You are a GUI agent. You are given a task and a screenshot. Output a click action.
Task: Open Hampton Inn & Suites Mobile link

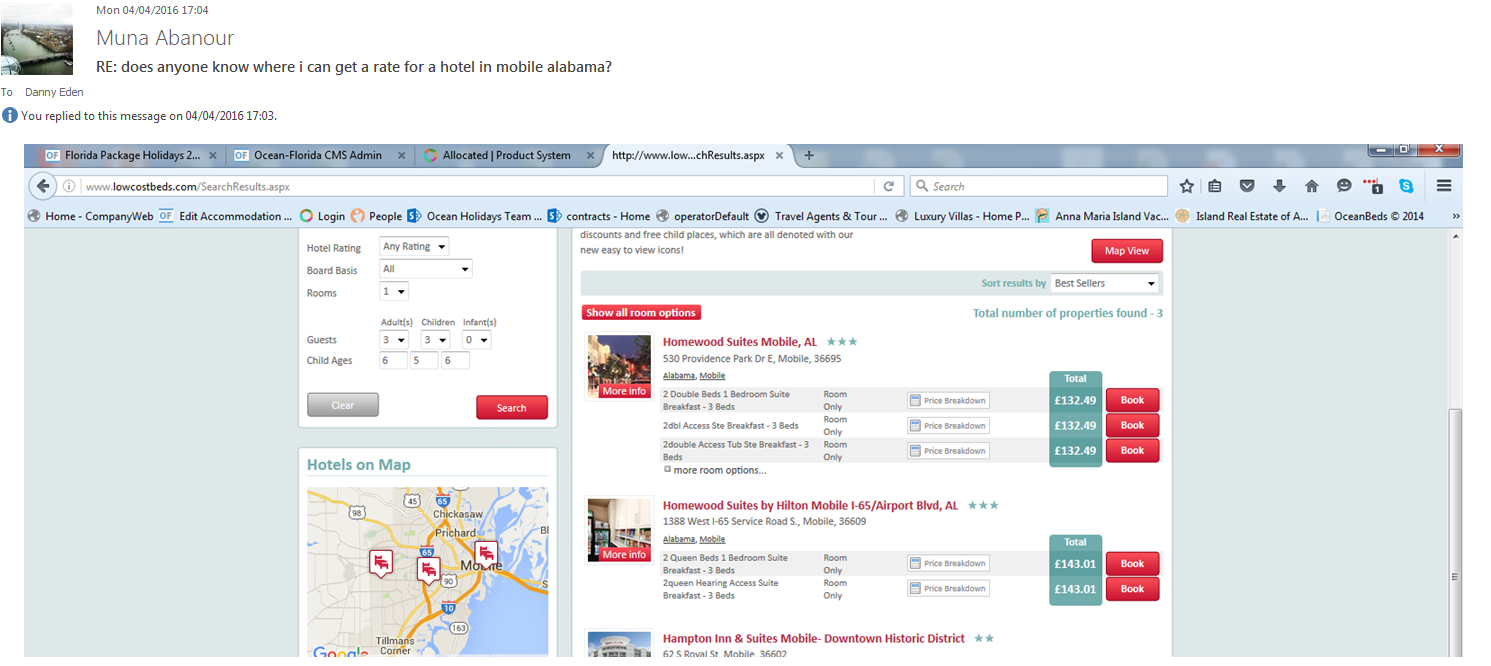point(814,638)
